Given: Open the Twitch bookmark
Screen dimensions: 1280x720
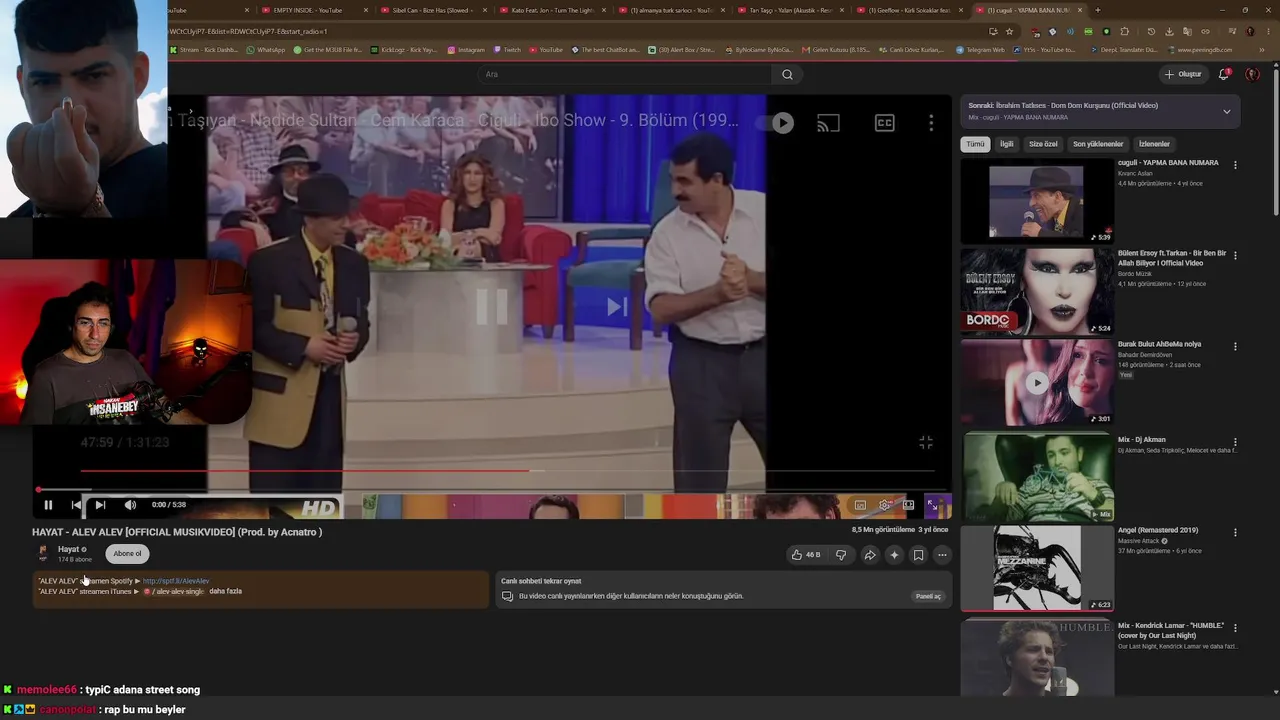Looking at the screenshot, I should click(x=507, y=50).
